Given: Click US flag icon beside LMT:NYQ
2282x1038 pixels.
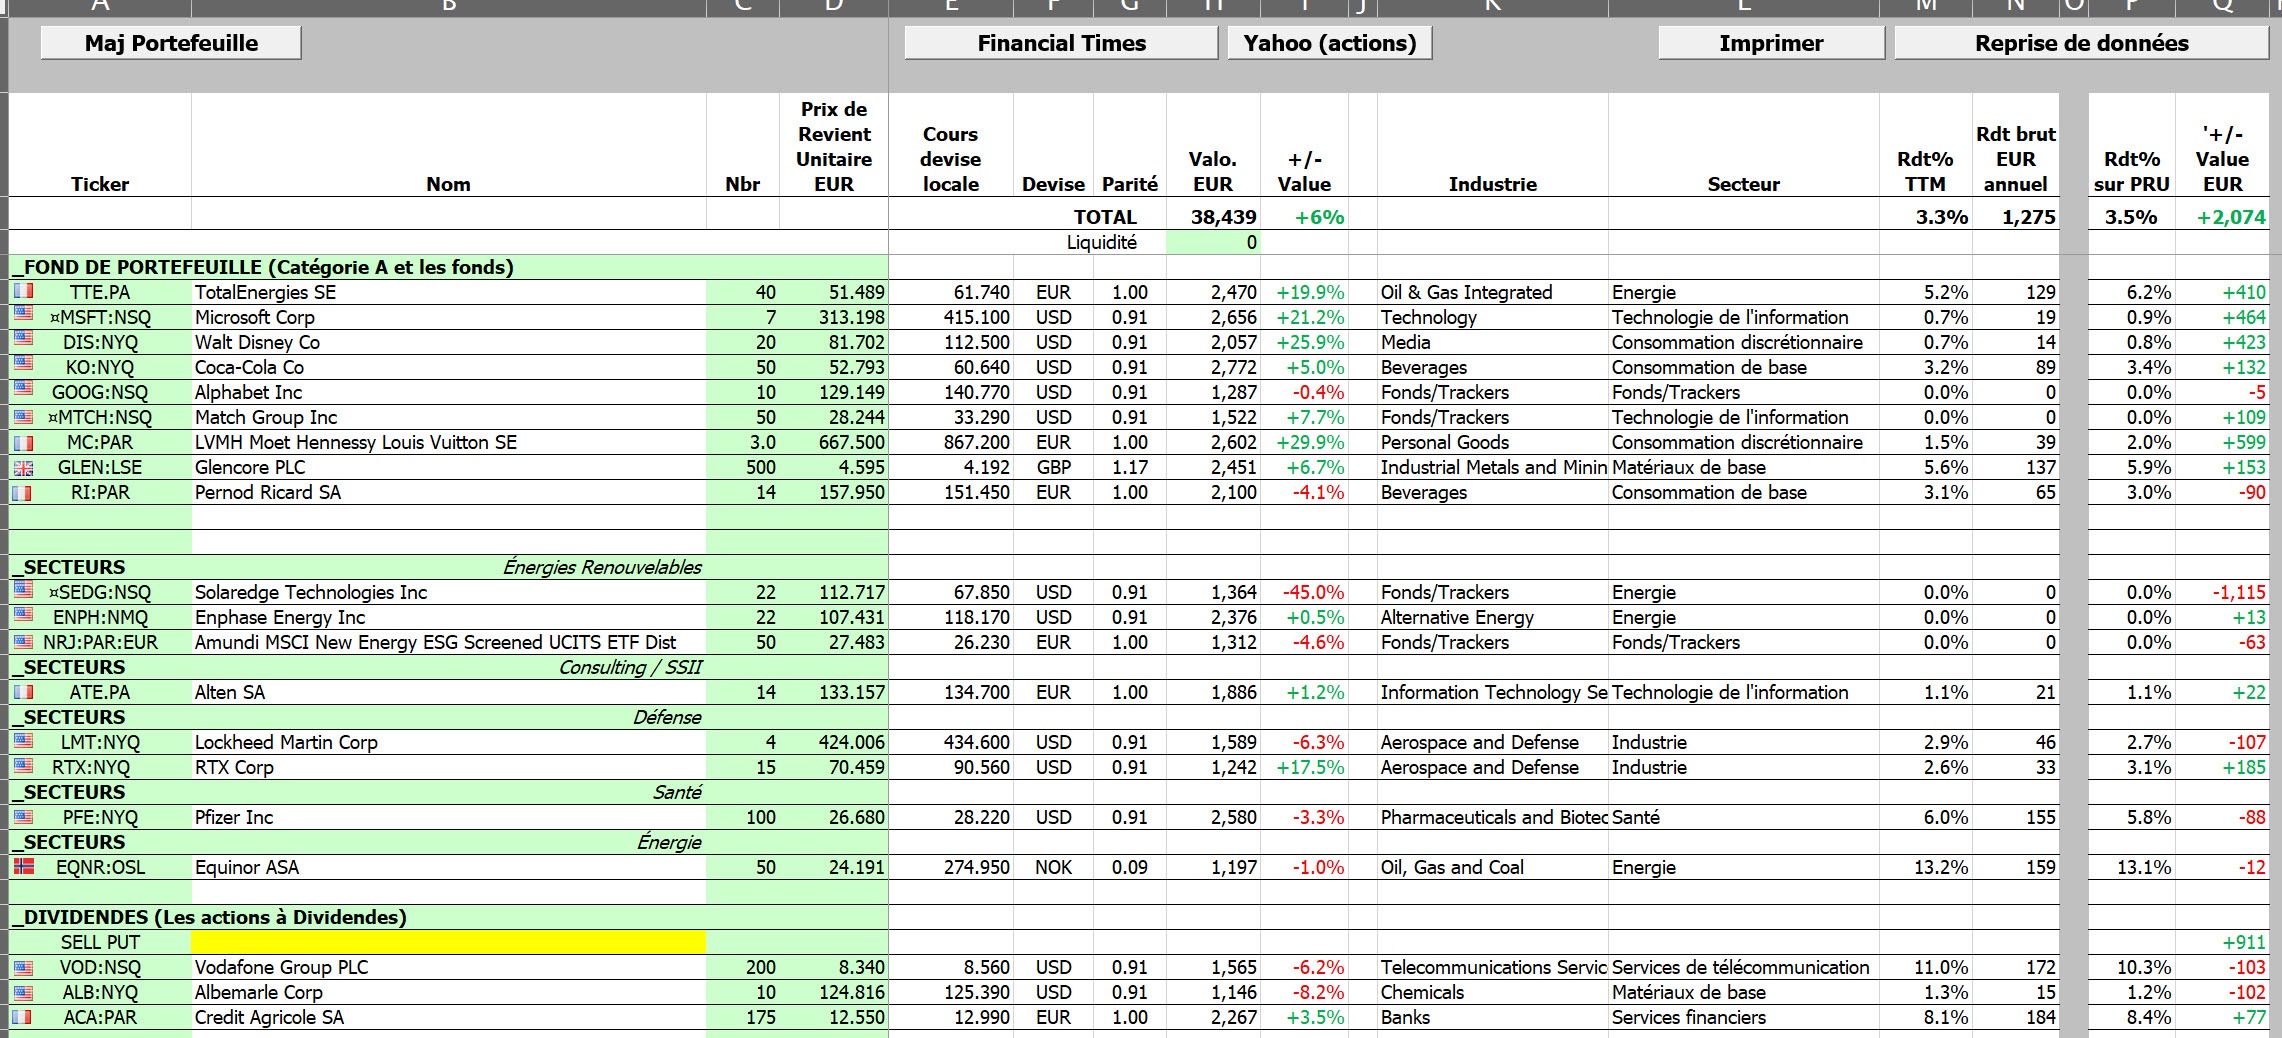Looking at the screenshot, I should point(23,741).
